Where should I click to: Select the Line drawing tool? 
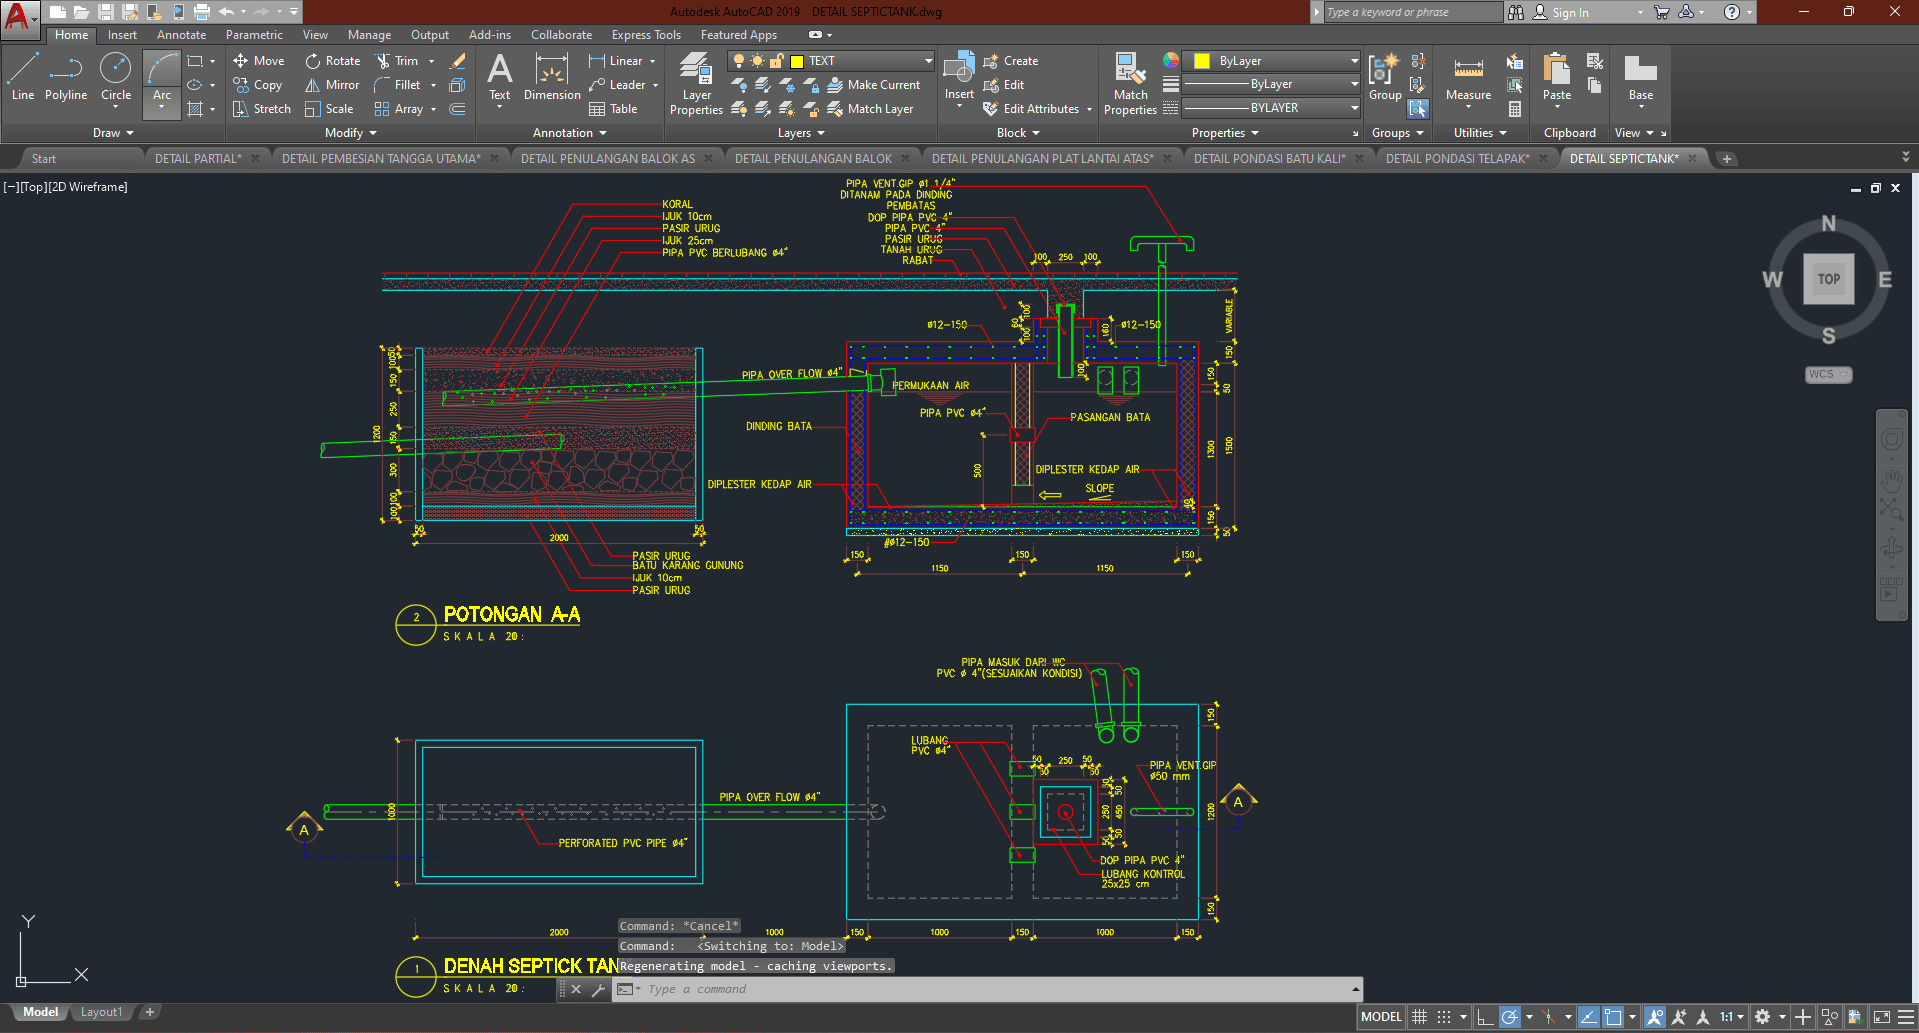pyautogui.click(x=23, y=78)
